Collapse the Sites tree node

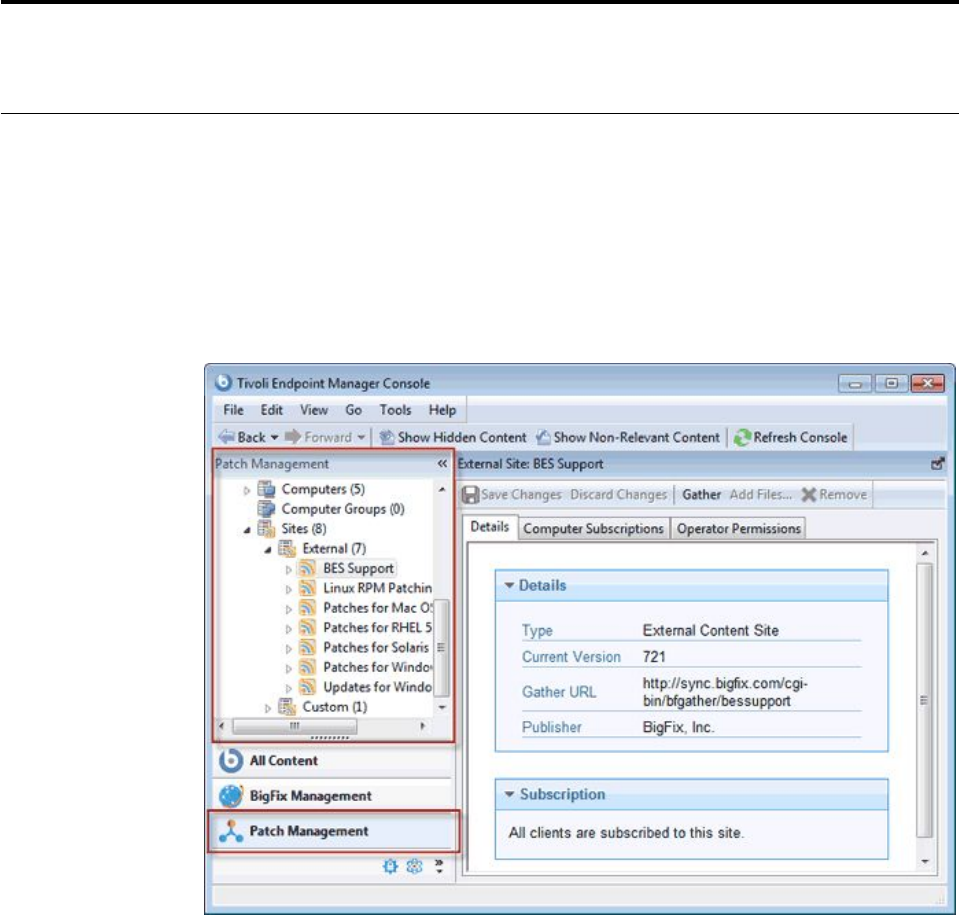tap(246, 530)
